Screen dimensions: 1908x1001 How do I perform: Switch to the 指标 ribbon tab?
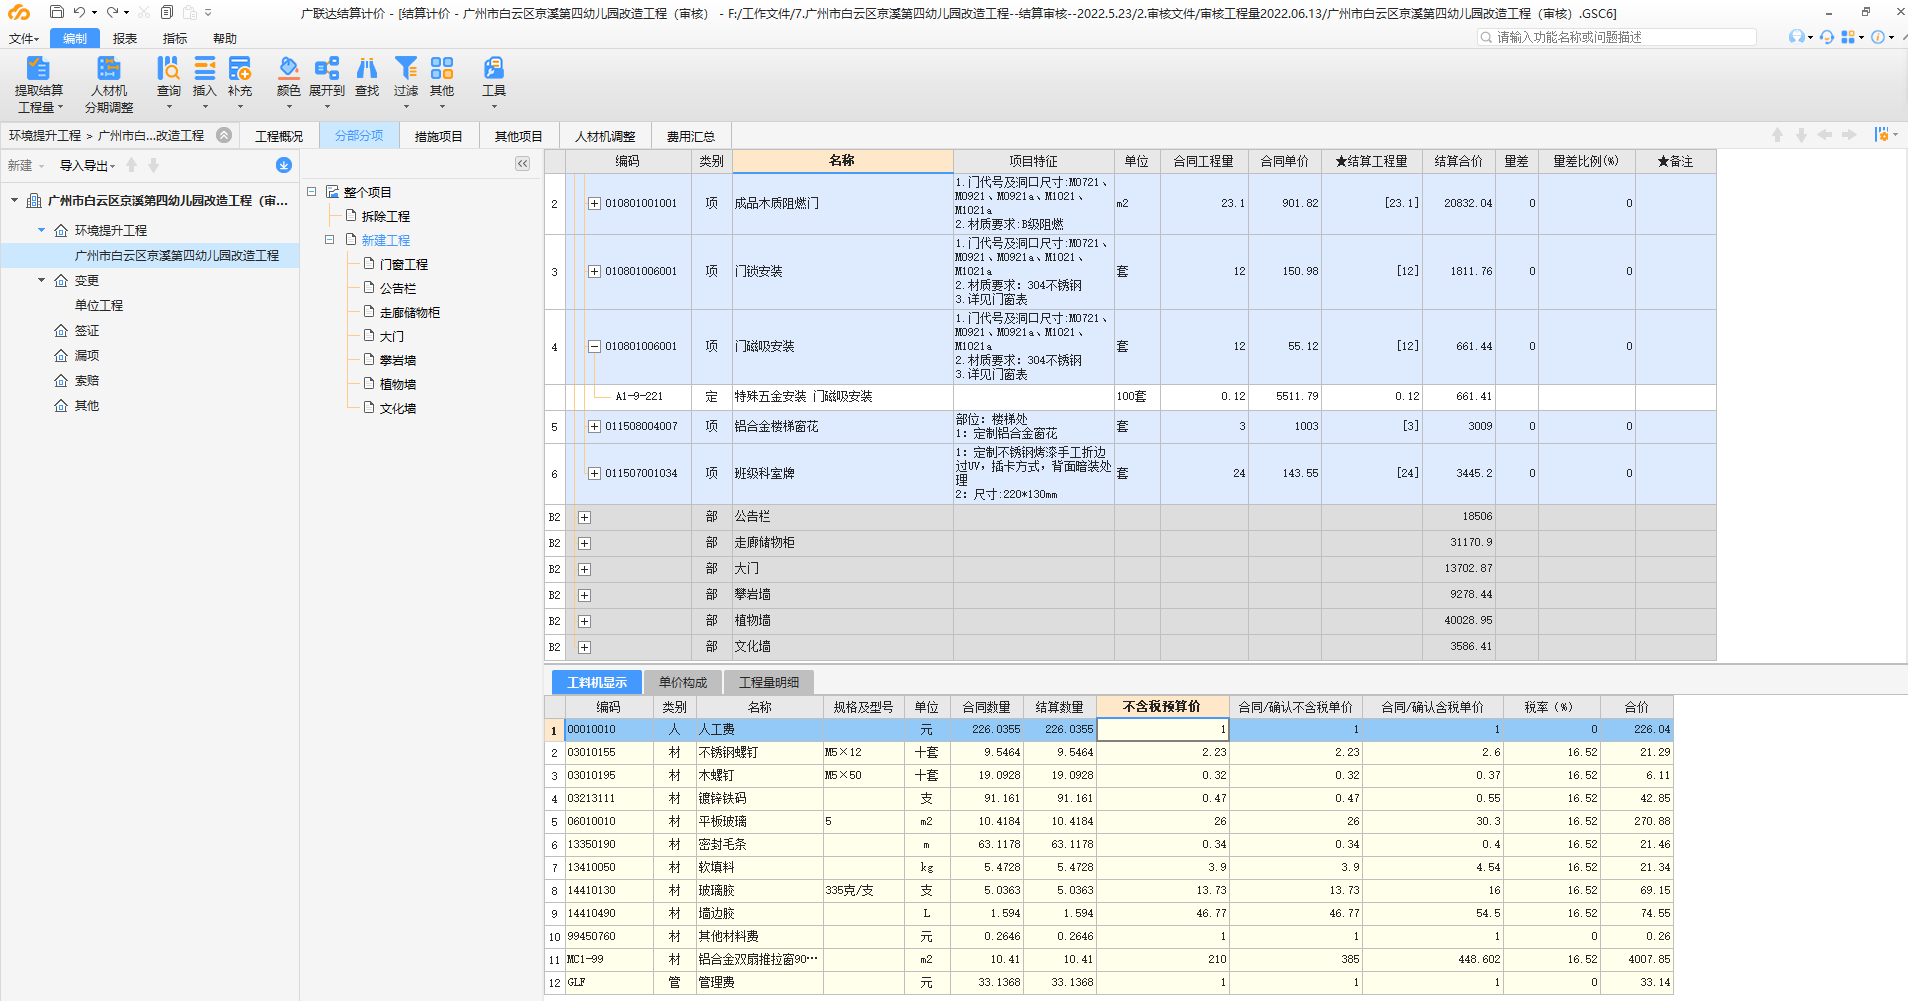(175, 38)
